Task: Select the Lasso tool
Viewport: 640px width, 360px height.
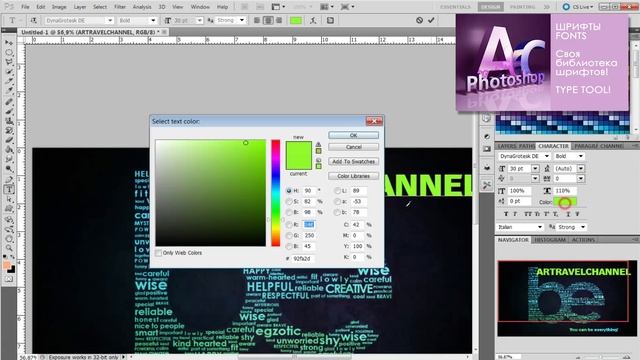Action: (x=9, y=62)
